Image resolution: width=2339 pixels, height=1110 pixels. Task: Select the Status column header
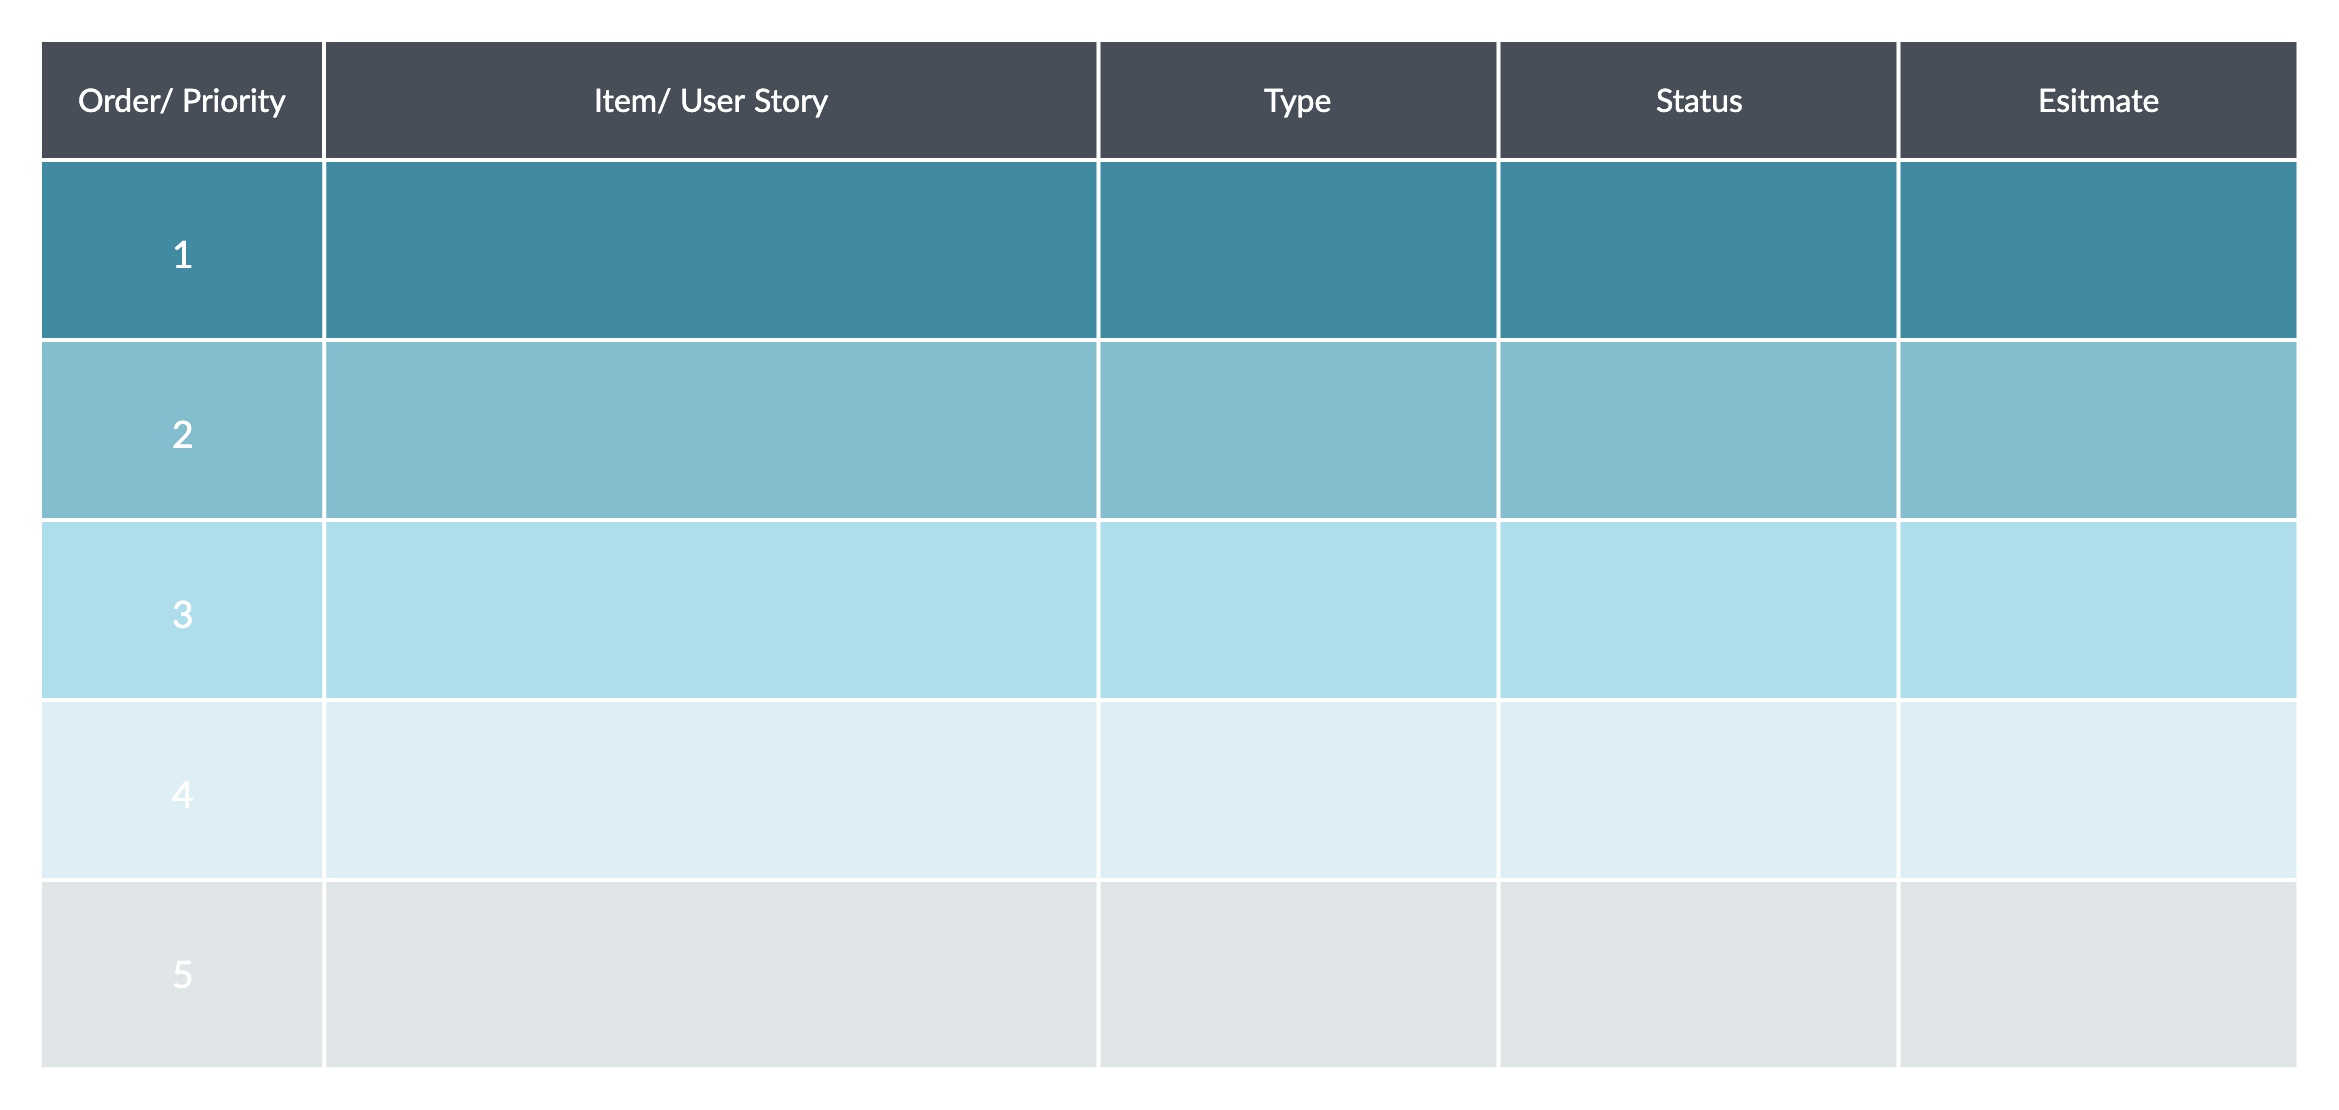tap(1698, 101)
